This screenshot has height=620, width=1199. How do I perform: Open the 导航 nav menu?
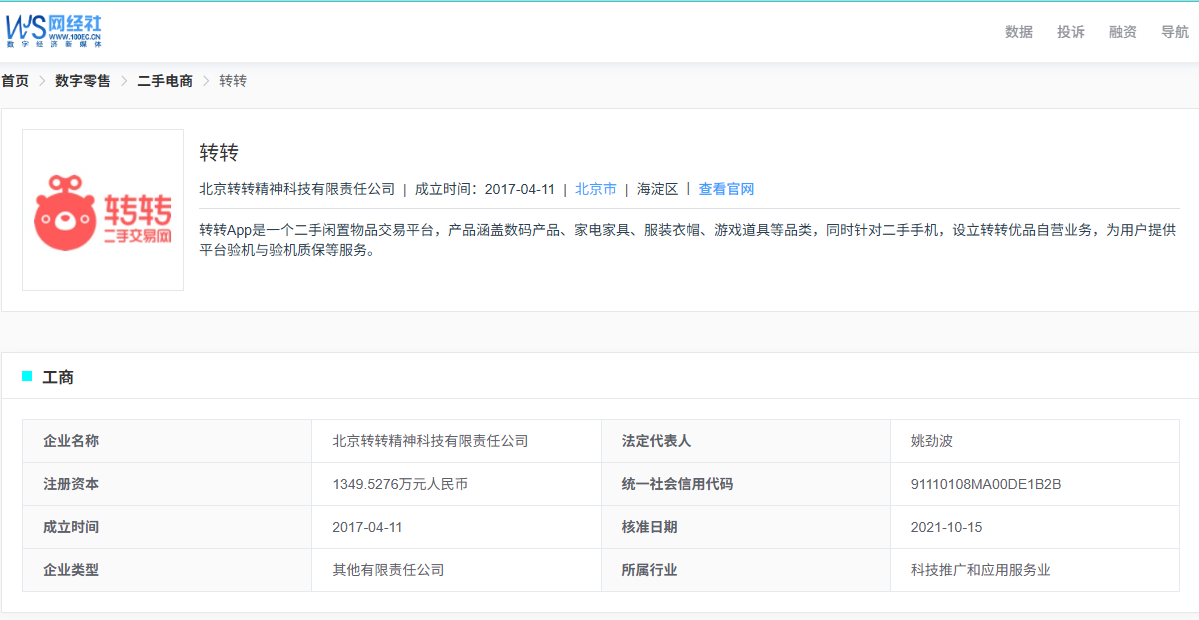click(x=1175, y=32)
